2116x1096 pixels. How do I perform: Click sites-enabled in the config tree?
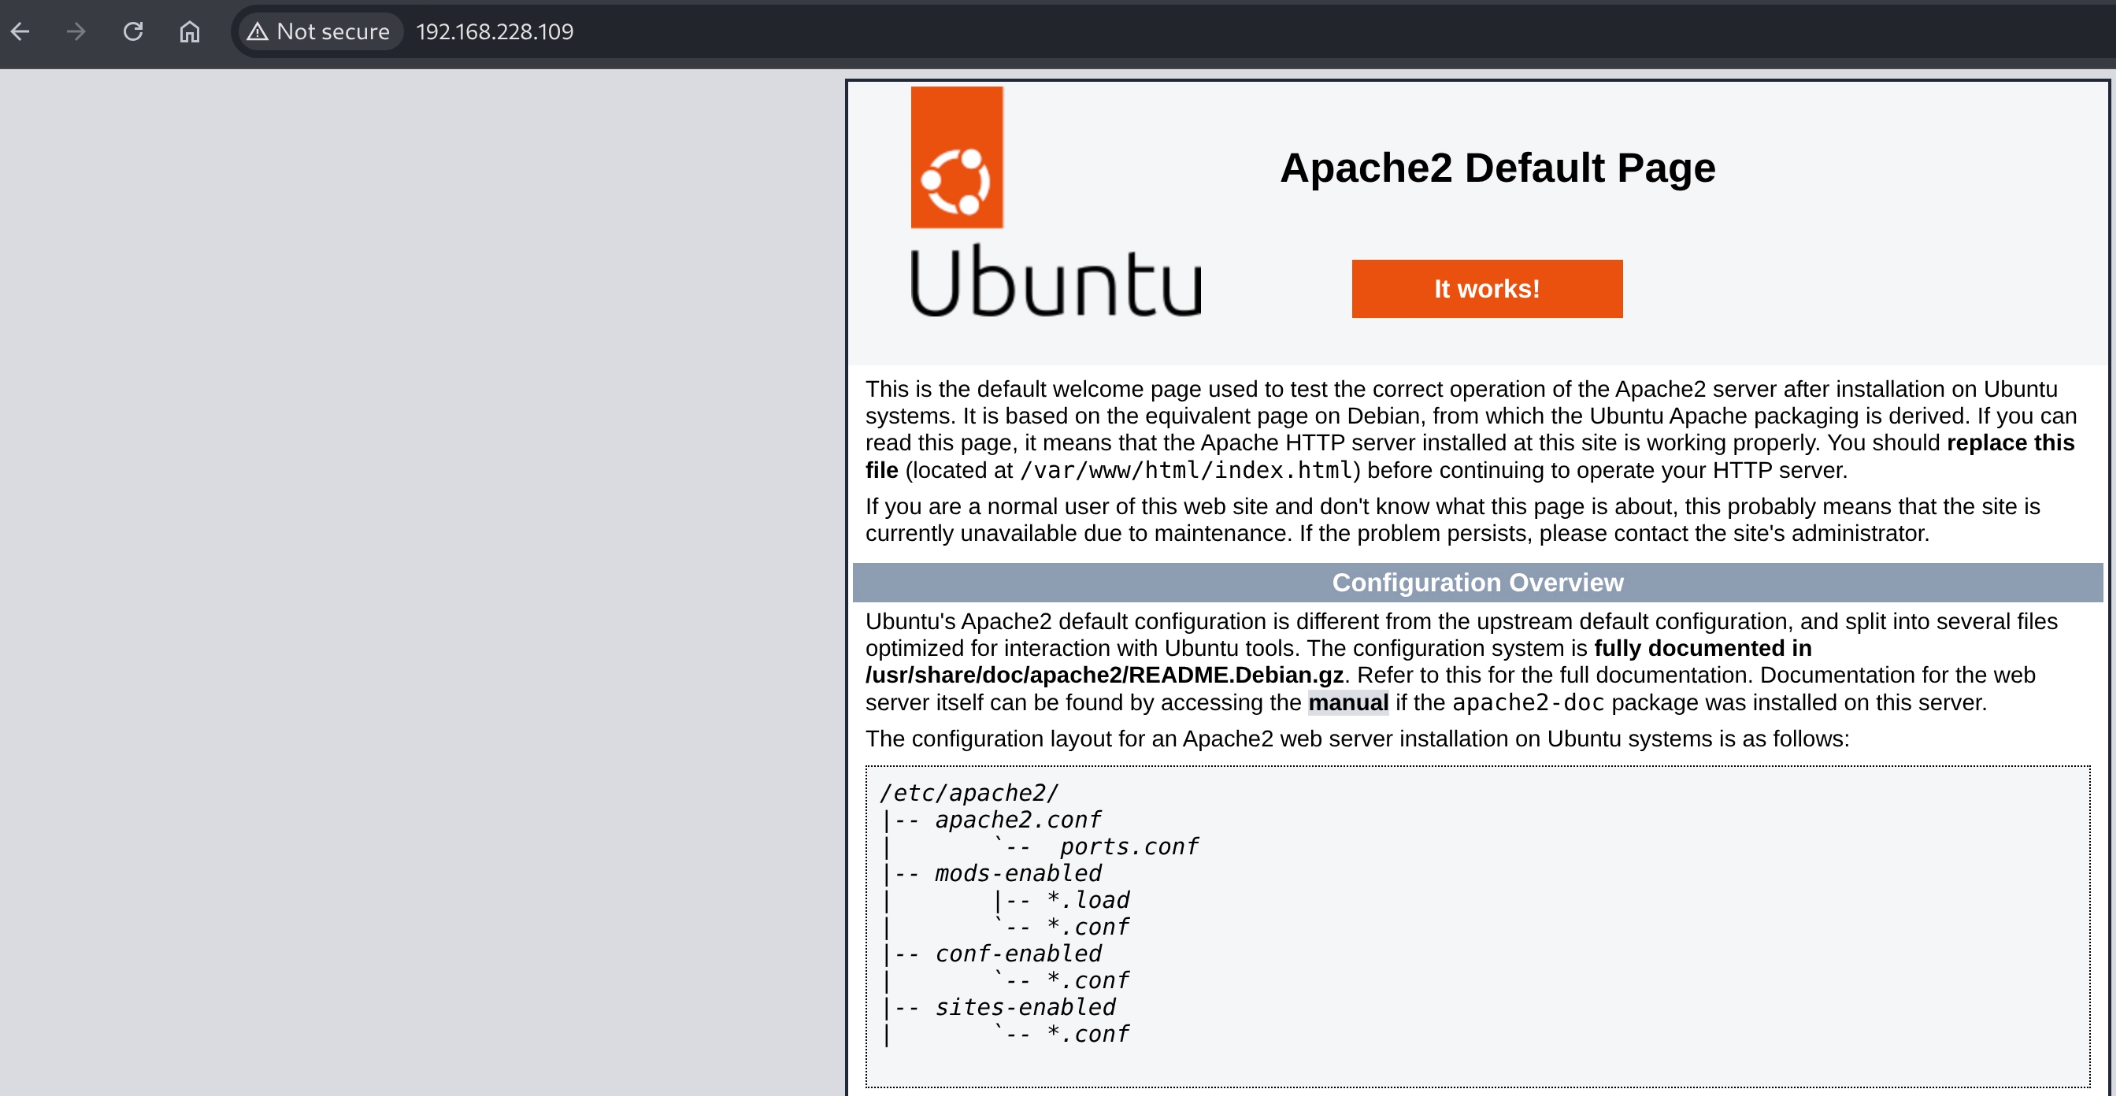(1024, 1008)
